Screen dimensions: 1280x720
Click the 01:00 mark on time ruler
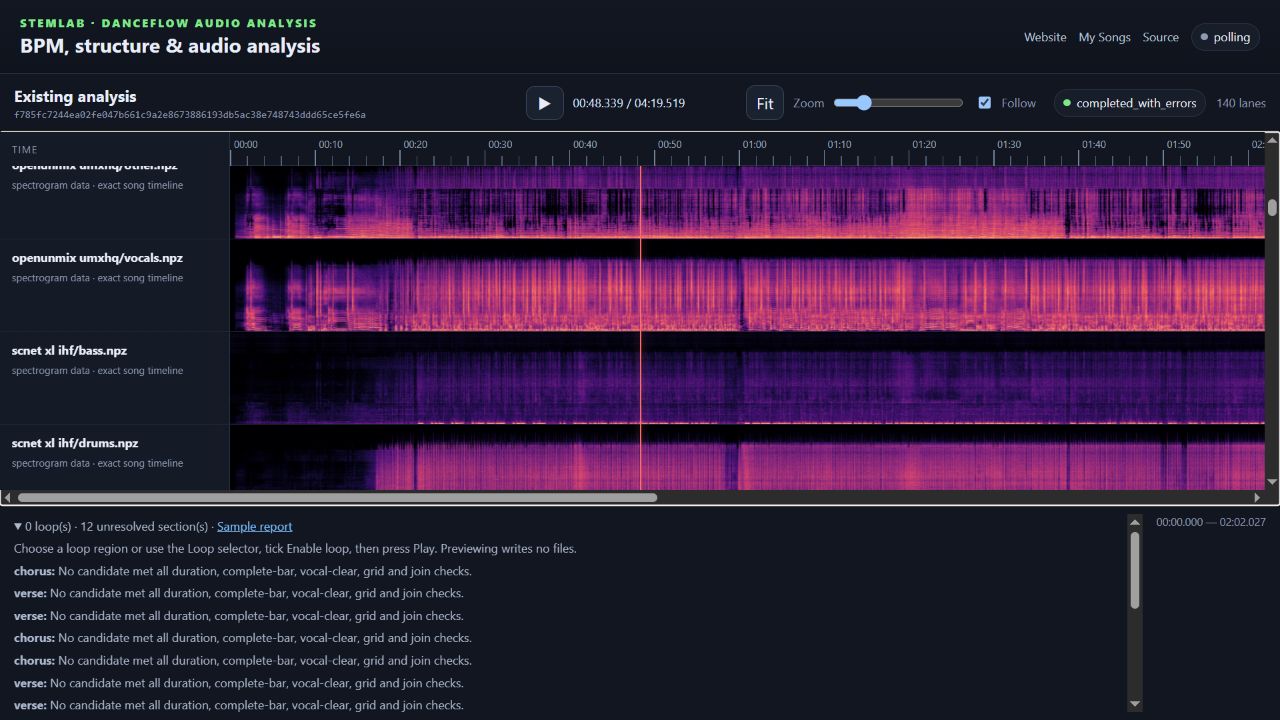[754, 145]
